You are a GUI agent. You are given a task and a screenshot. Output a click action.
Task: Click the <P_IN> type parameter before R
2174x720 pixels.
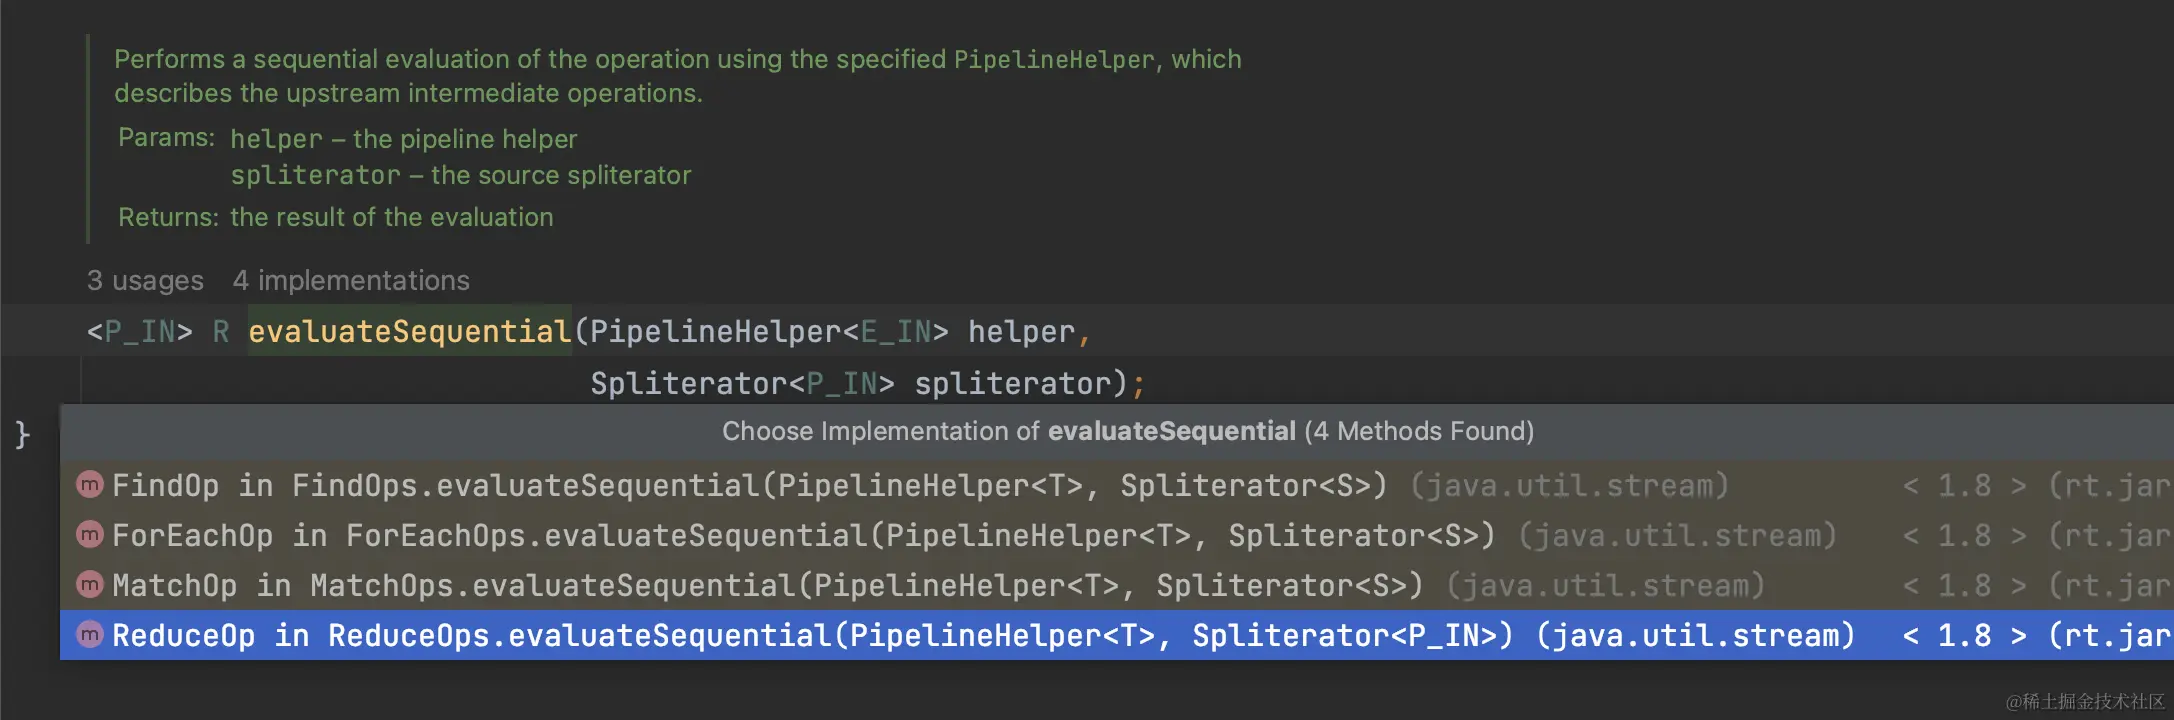coord(139,331)
